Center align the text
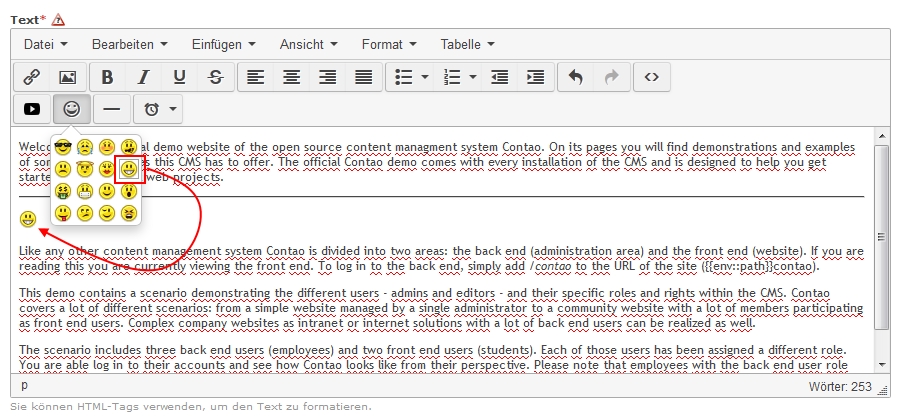Screen dimensions: 904x418 pyautogui.click(x=291, y=77)
